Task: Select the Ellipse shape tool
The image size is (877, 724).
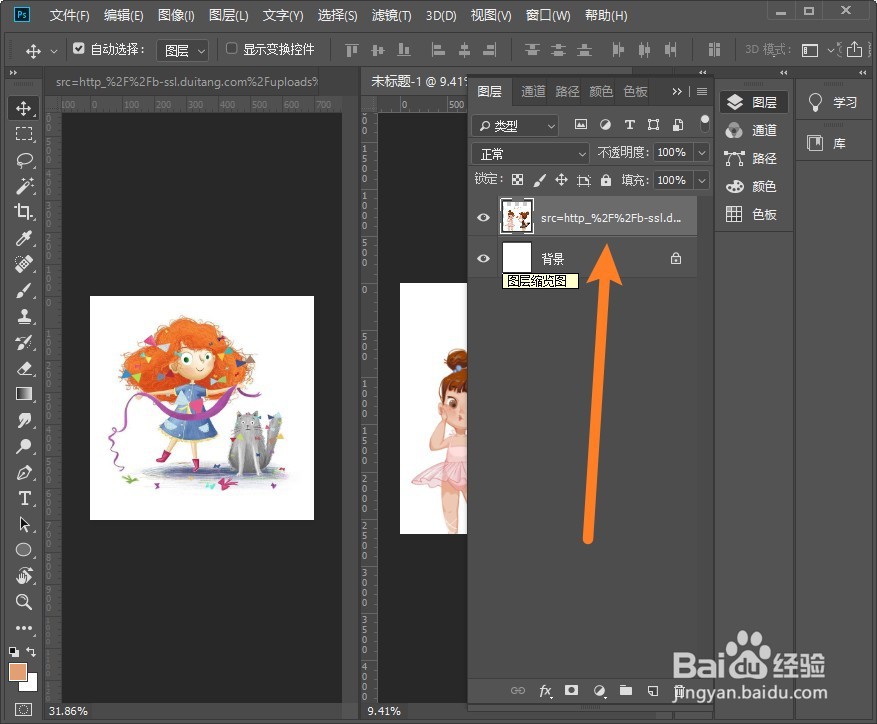Action: pyautogui.click(x=23, y=550)
